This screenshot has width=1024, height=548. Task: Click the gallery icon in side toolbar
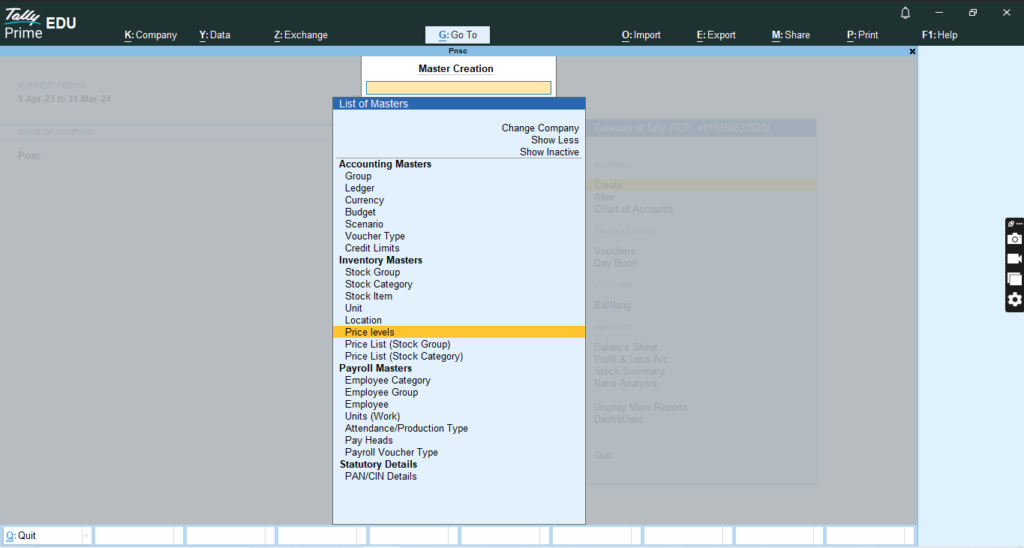1014,279
